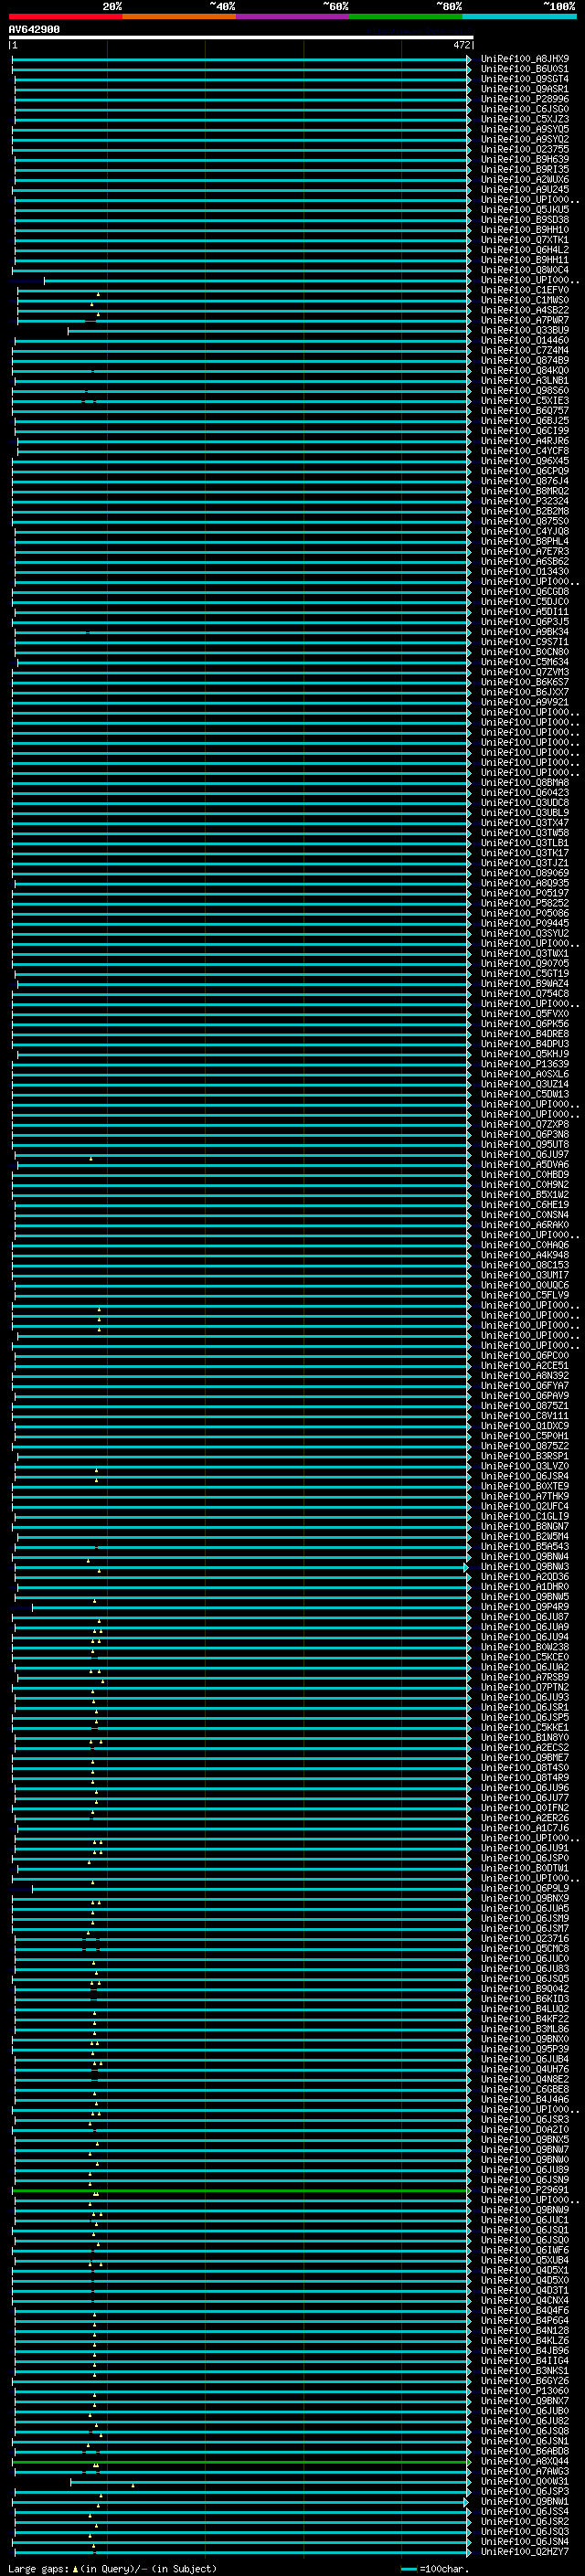
Task: Select the UniRef100_B6Q757 label
Action: 524,410
